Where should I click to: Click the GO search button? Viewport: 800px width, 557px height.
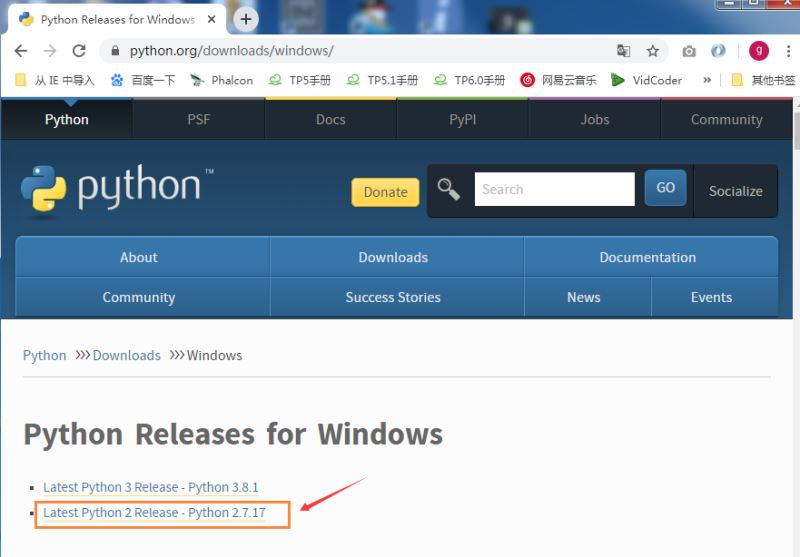tap(665, 188)
